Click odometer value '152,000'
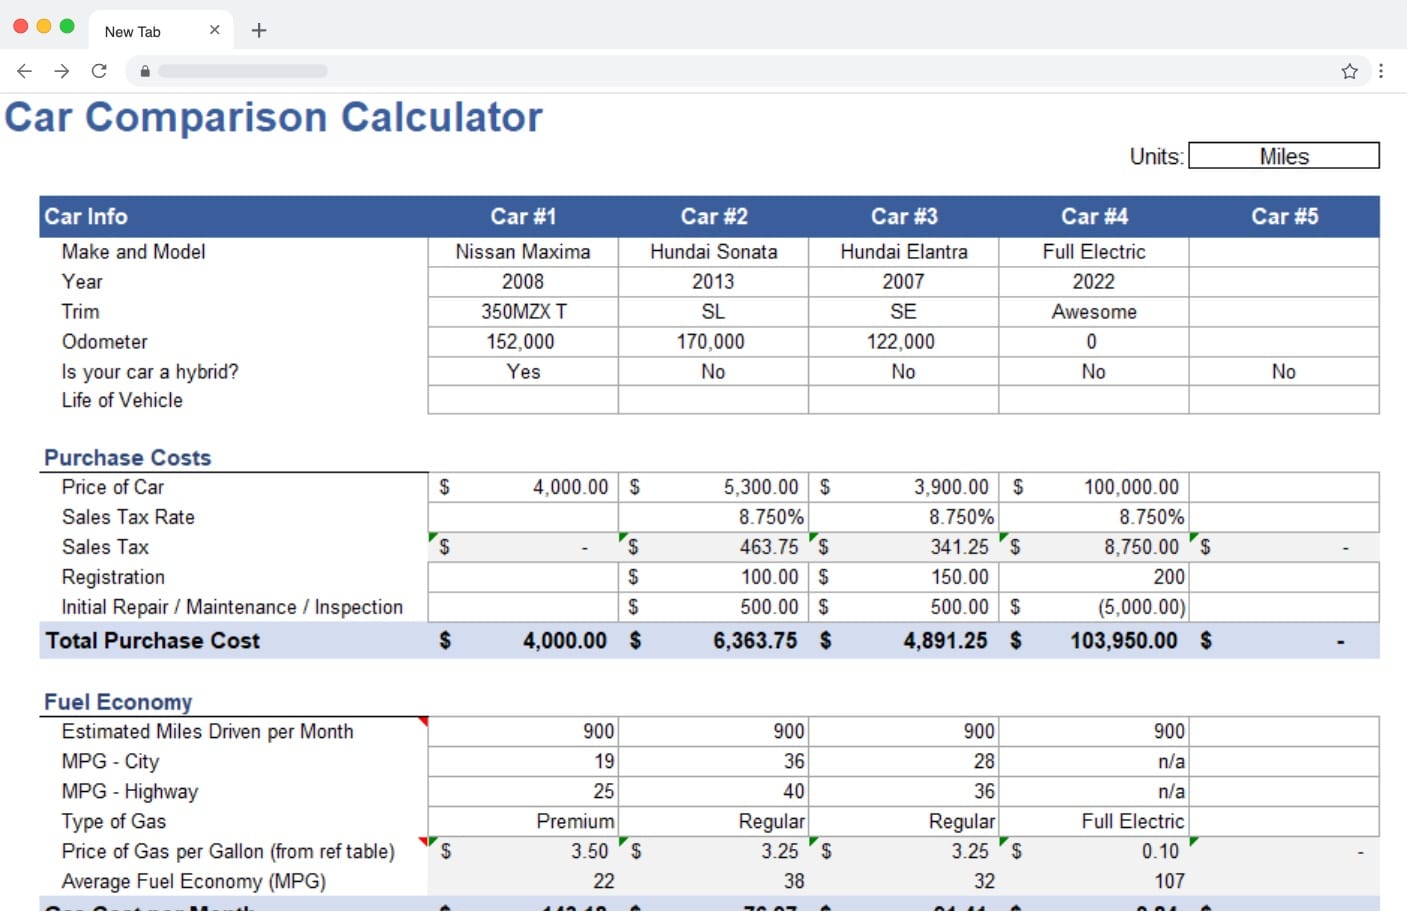 (523, 342)
